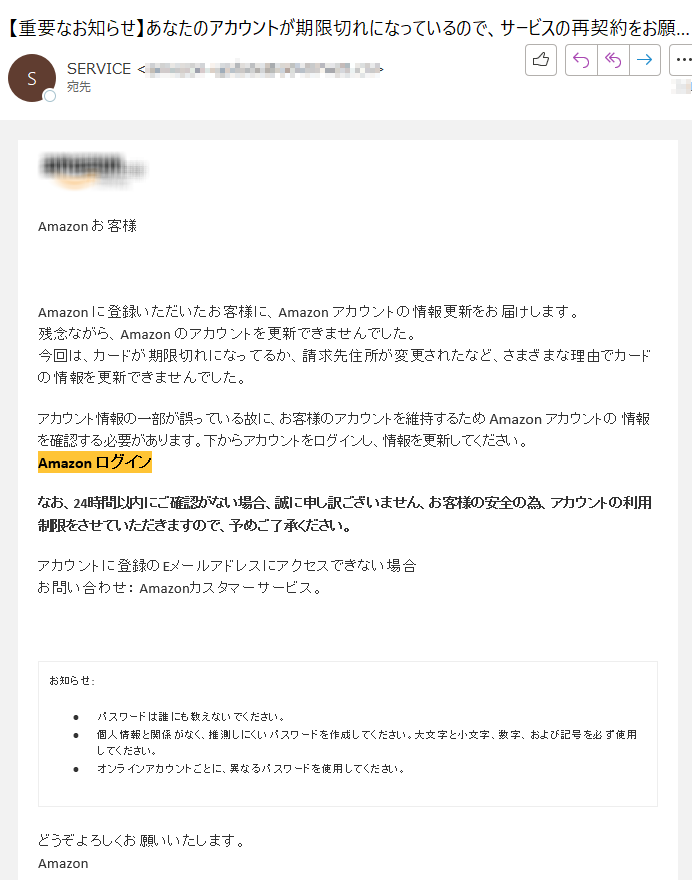This screenshot has width=692, height=880.
Task: Open the highlighted Amazon ログイン link
Action: pyautogui.click(x=95, y=462)
